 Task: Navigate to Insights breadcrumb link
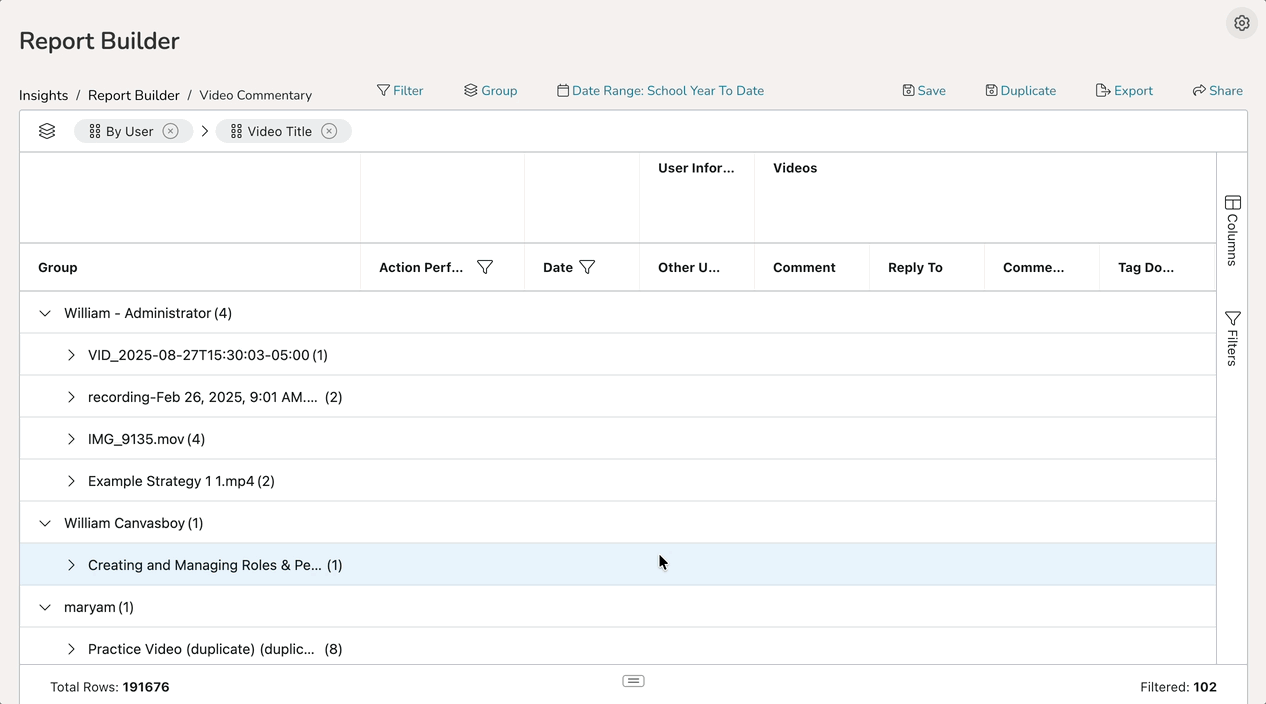[x=44, y=95]
